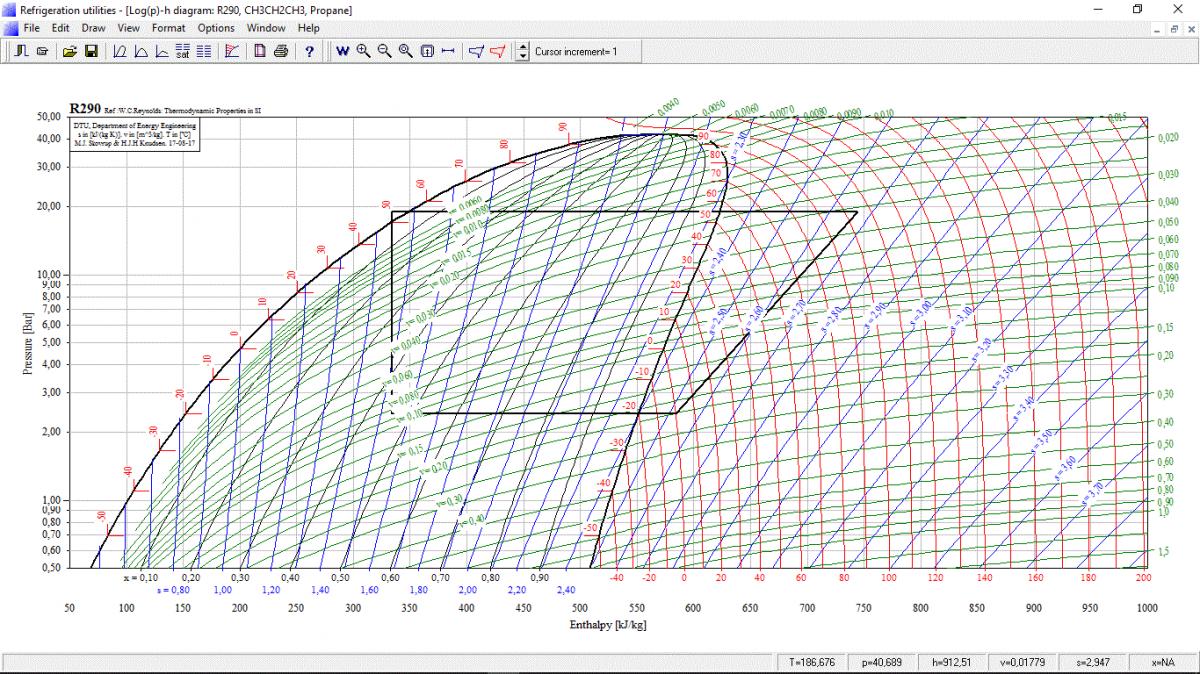This screenshot has height=674, width=1200.
Task: Open the Window menu
Action: point(266,28)
